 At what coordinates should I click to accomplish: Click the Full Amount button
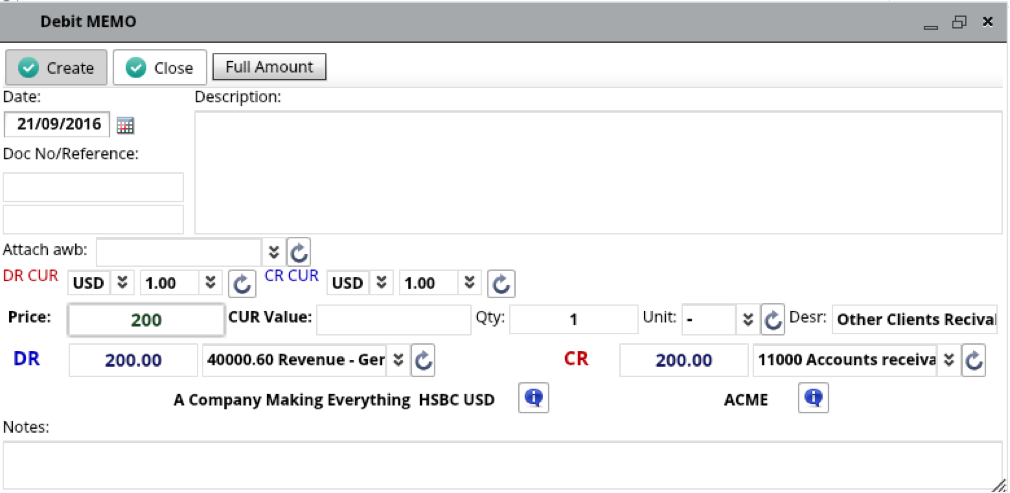coord(269,67)
